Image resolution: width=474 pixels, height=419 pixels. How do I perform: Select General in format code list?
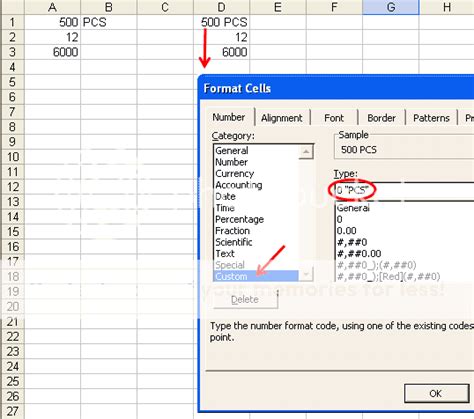click(405, 208)
